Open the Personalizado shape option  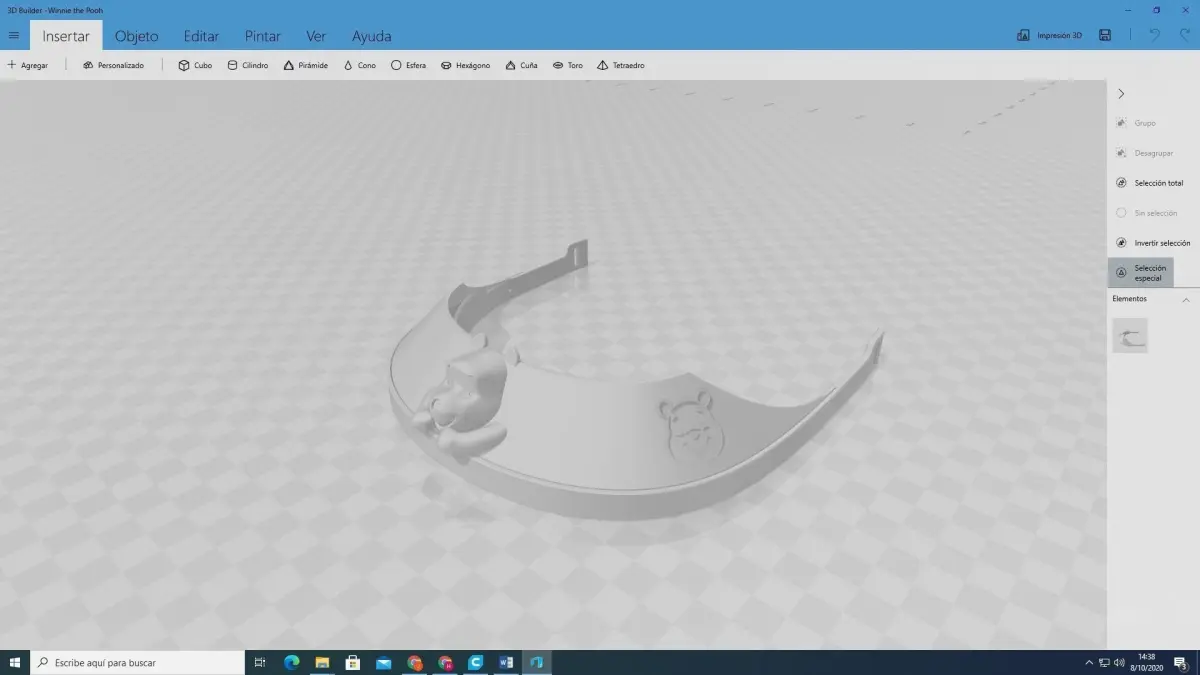pyautogui.click(x=114, y=65)
